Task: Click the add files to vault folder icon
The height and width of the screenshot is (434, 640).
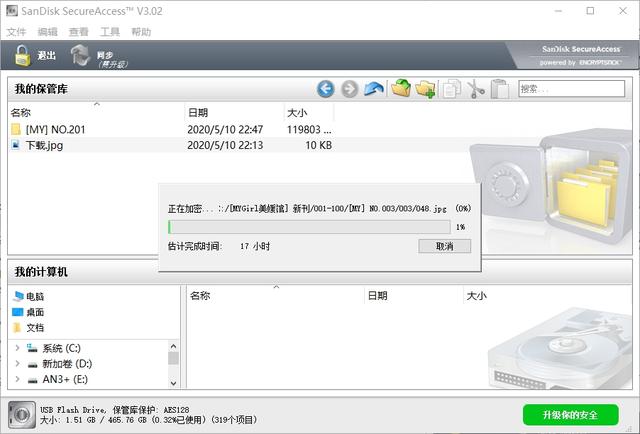Action: click(401, 89)
